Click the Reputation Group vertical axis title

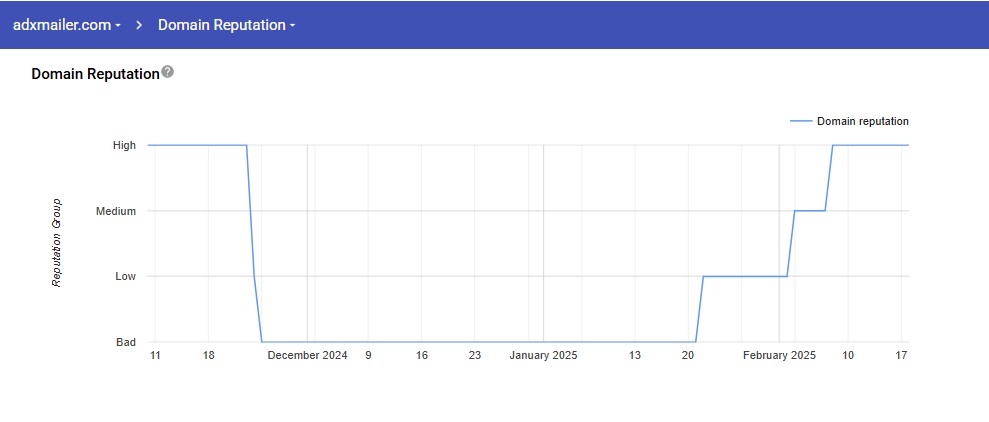[x=57, y=243]
